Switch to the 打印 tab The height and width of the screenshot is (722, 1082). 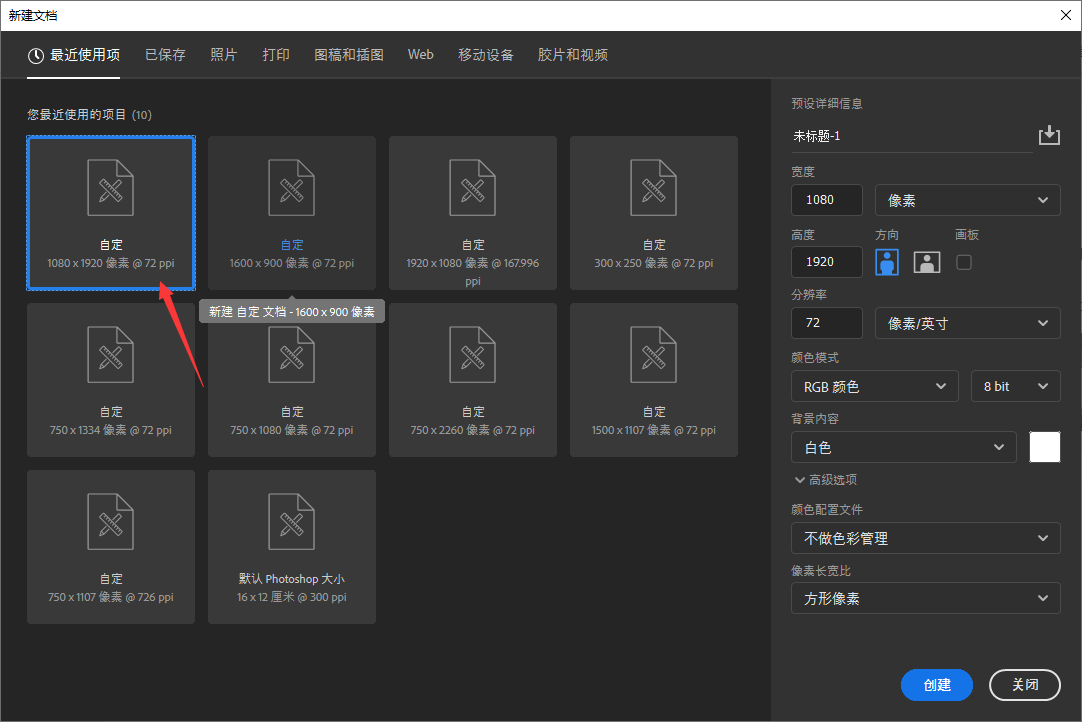(276, 55)
